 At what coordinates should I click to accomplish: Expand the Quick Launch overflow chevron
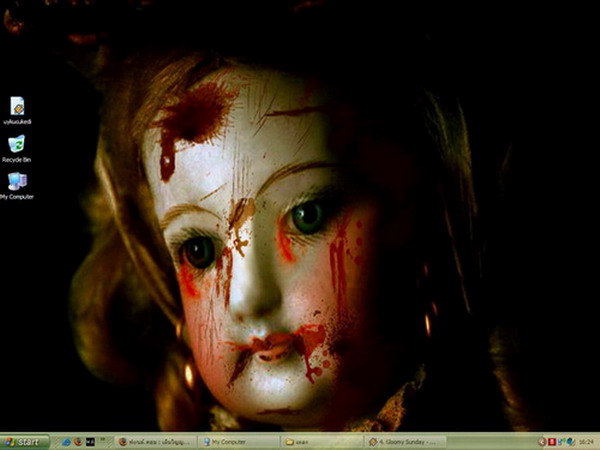pos(103,438)
